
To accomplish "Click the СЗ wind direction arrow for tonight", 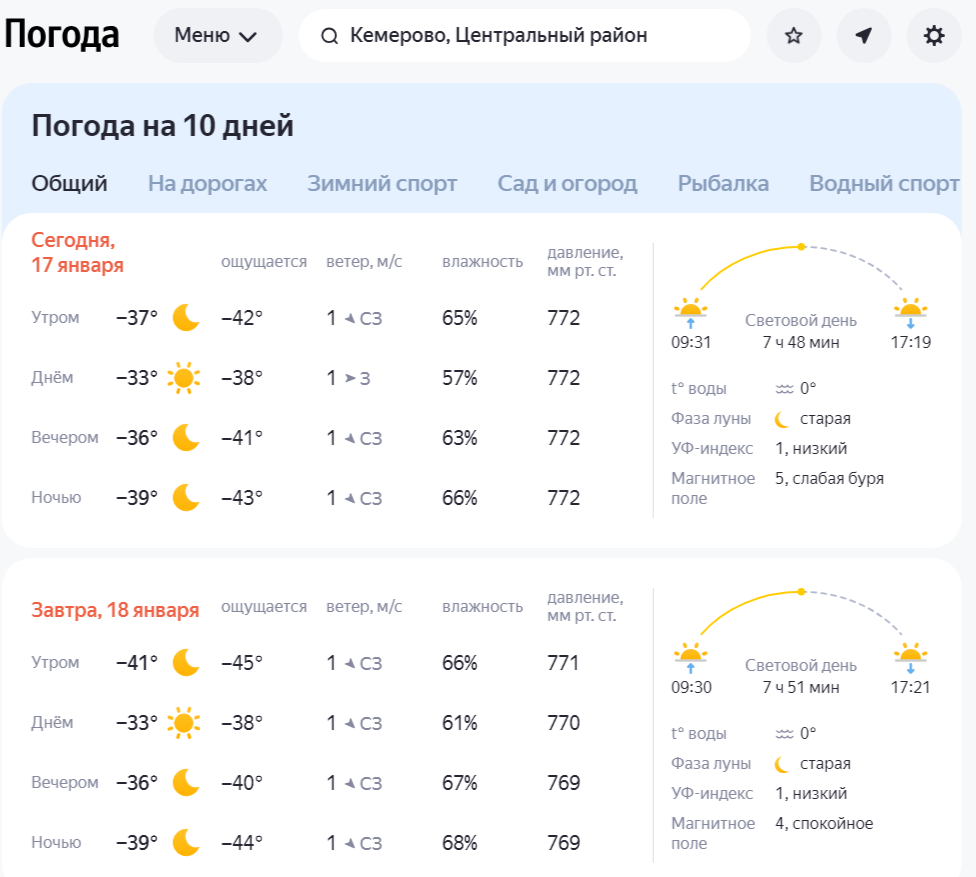I will click(348, 497).
